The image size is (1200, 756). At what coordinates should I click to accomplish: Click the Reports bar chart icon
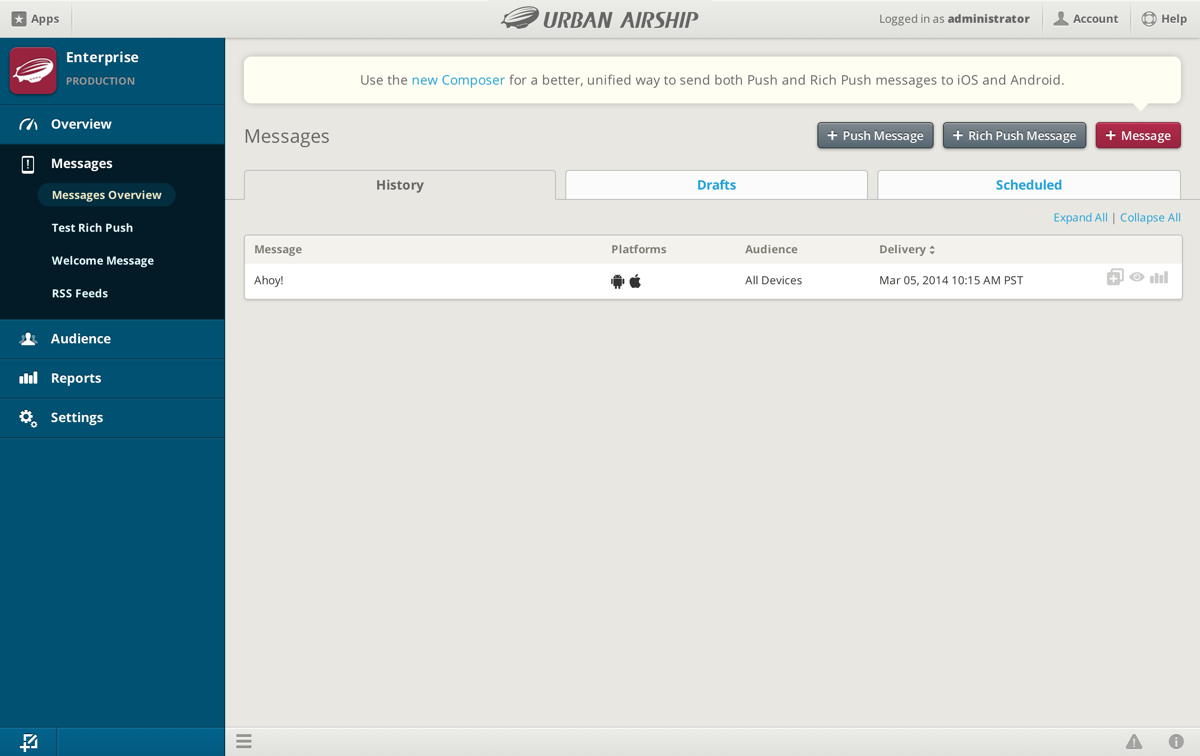pos(28,378)
